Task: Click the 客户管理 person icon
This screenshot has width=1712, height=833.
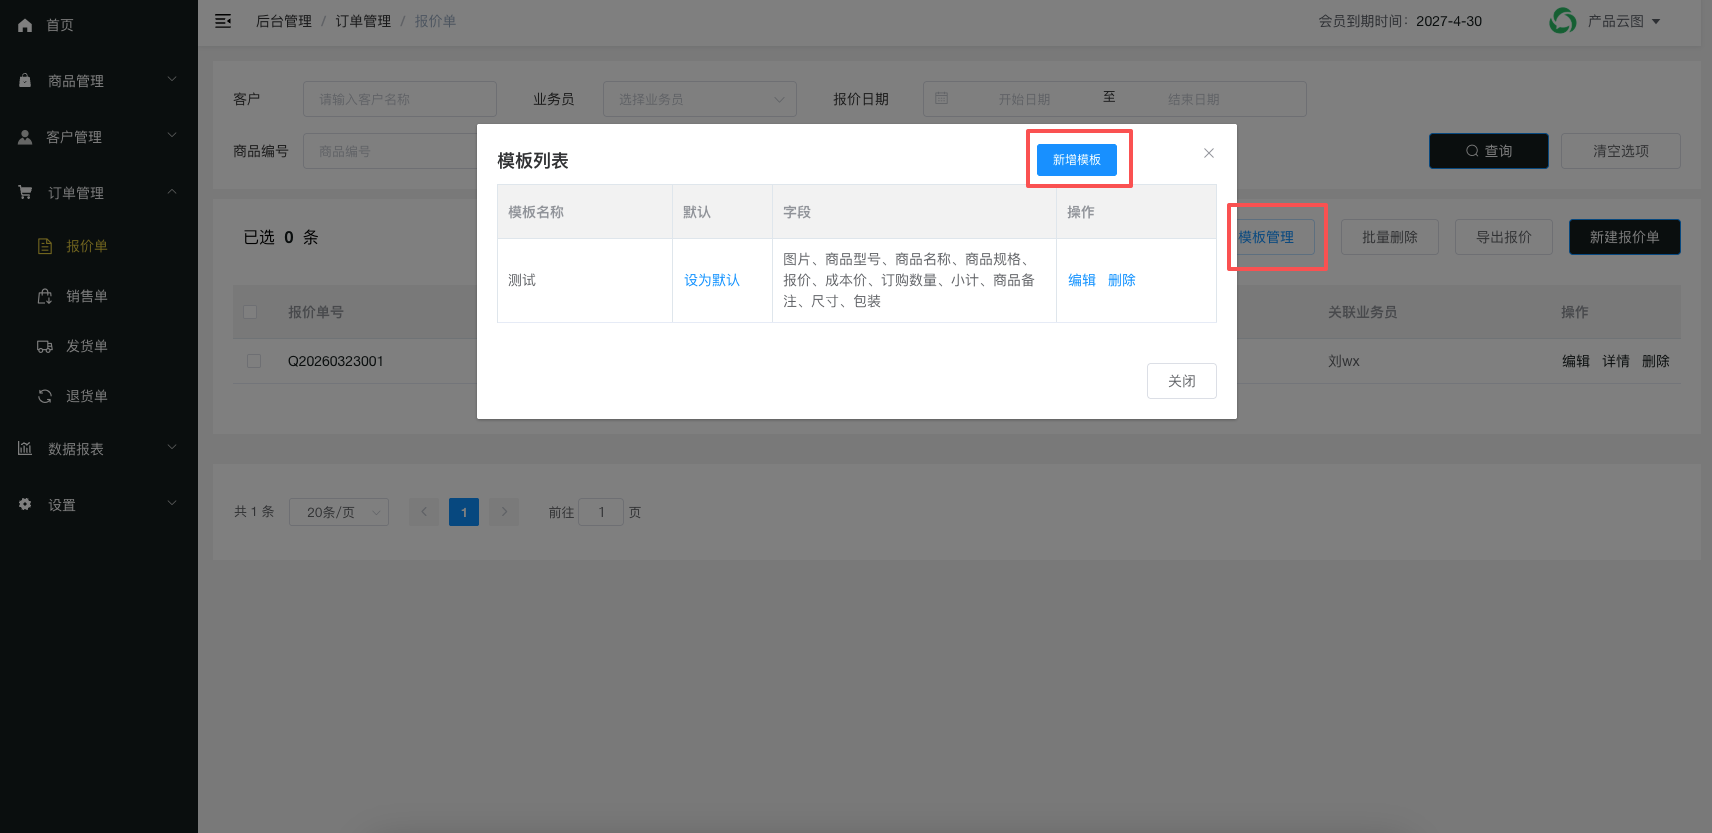Action: tap(25, 137)
